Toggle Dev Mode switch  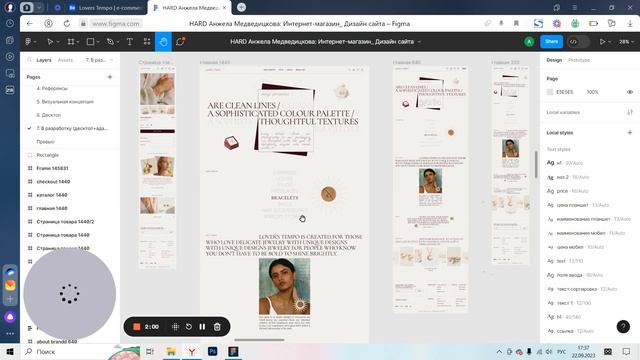[x=578, y=42]
